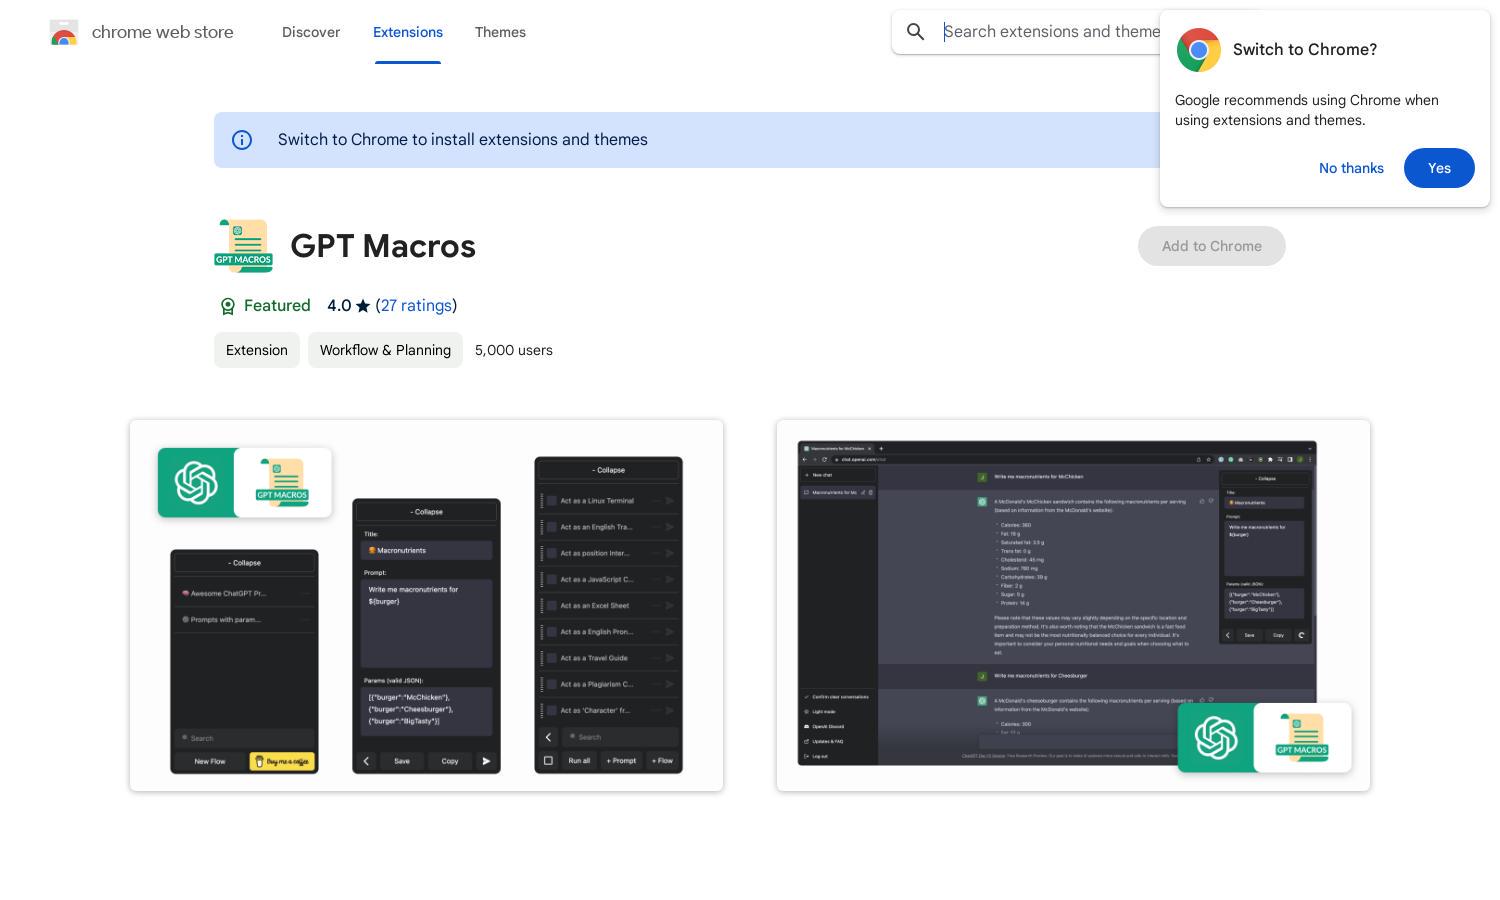1500x900 pixels.
Task: Open the Themes tab
Action: [x=500, y=32]
